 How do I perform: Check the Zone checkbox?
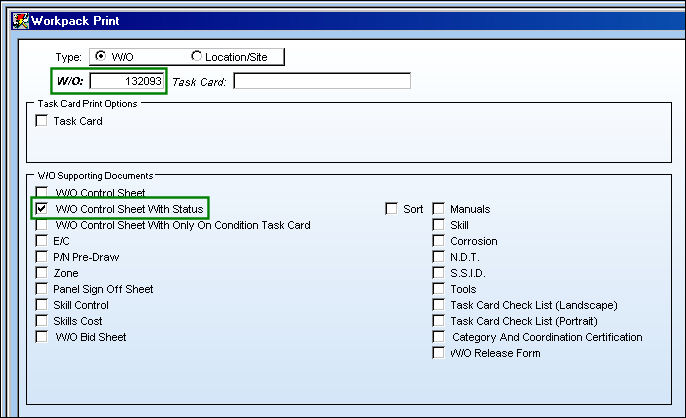(41, 273)
